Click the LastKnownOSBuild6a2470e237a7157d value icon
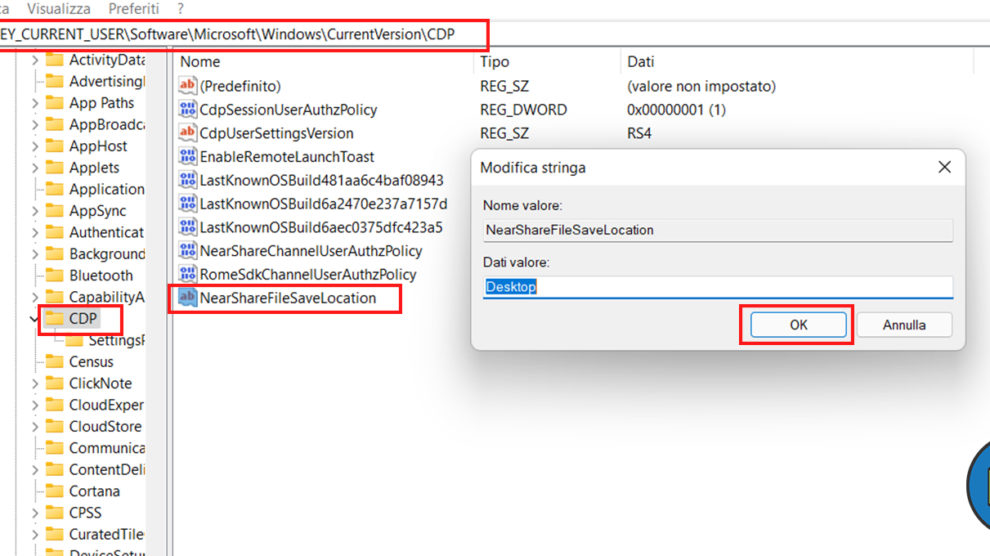Screen dimensions: 990x556 pyautogui.click(x=188, y=203)
